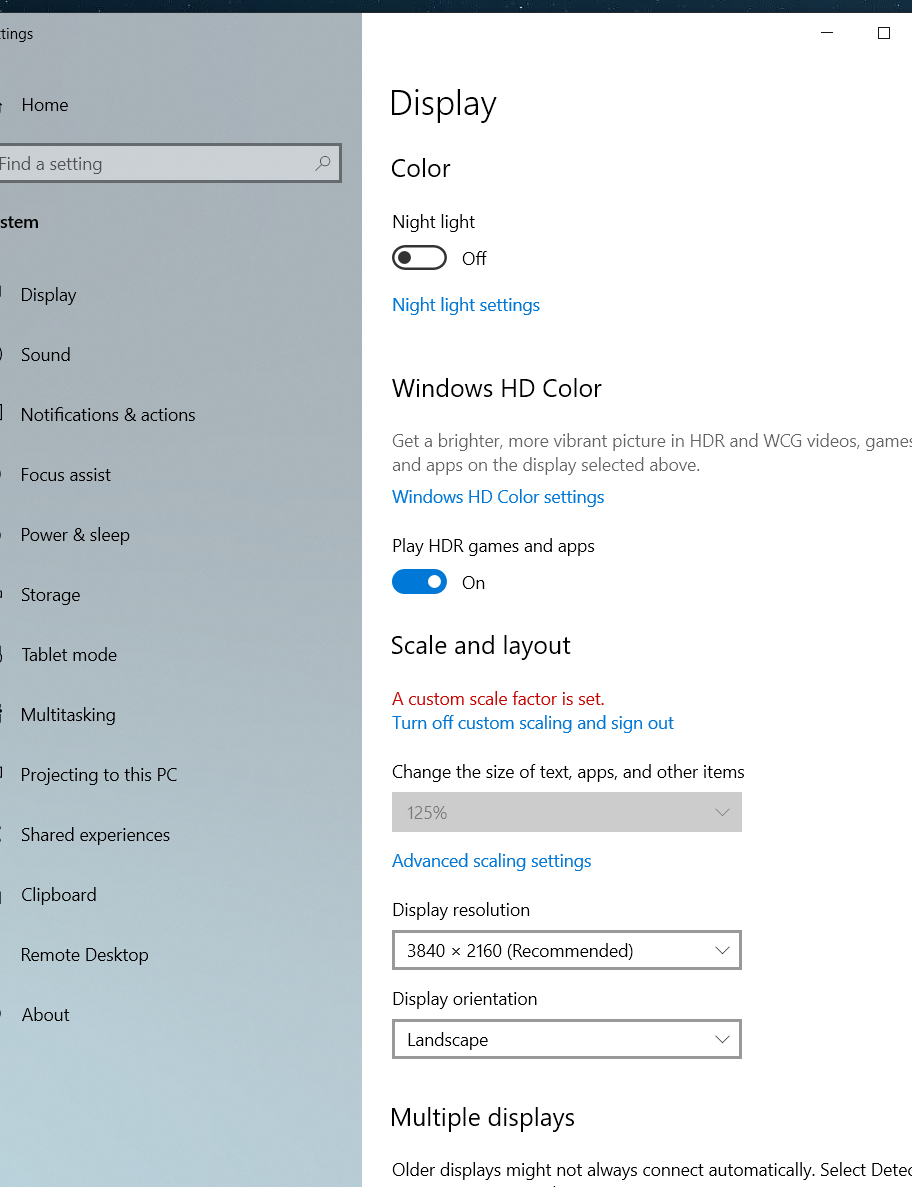Image resolution: width=912 pixels, height=1187 pixels.
Task: Select Focus assist in the sidebar
Action: (x=66, y=475)
